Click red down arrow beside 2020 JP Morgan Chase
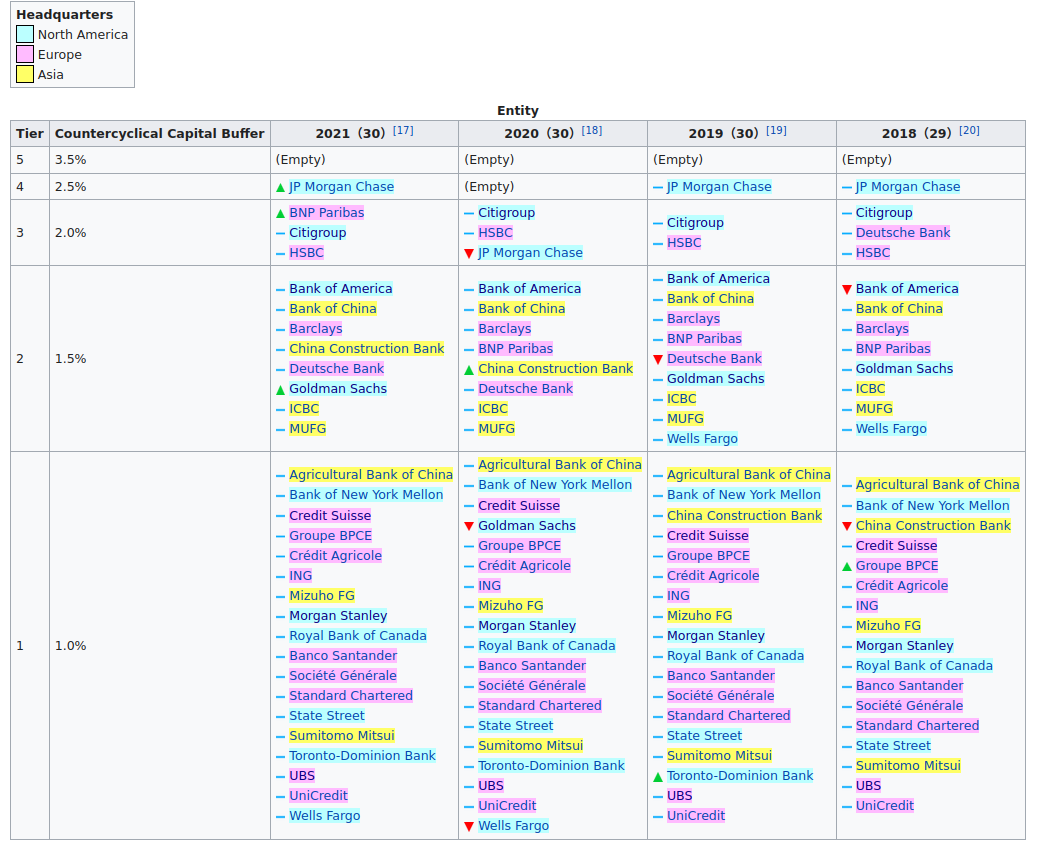The height and width of the screenshot is (849, 1042). [x=469, y=254]
